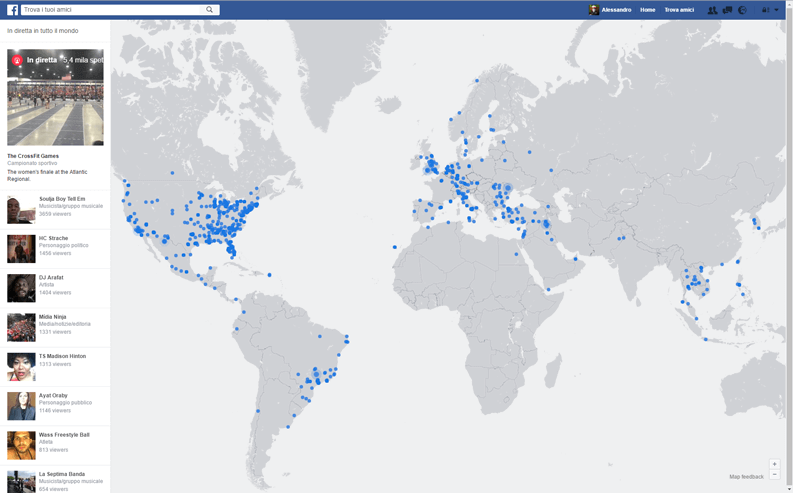Focus the 'Trova i tuoi amici' search field
This screenshot has height=493, width=793.
pyautogui.click(x=111, y=10)
